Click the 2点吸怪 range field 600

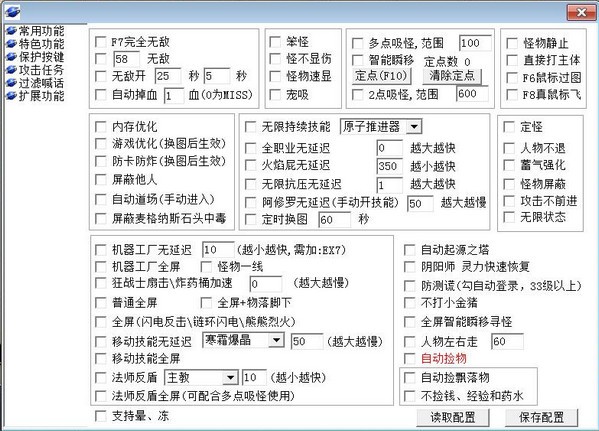click(x=473, y=94)
